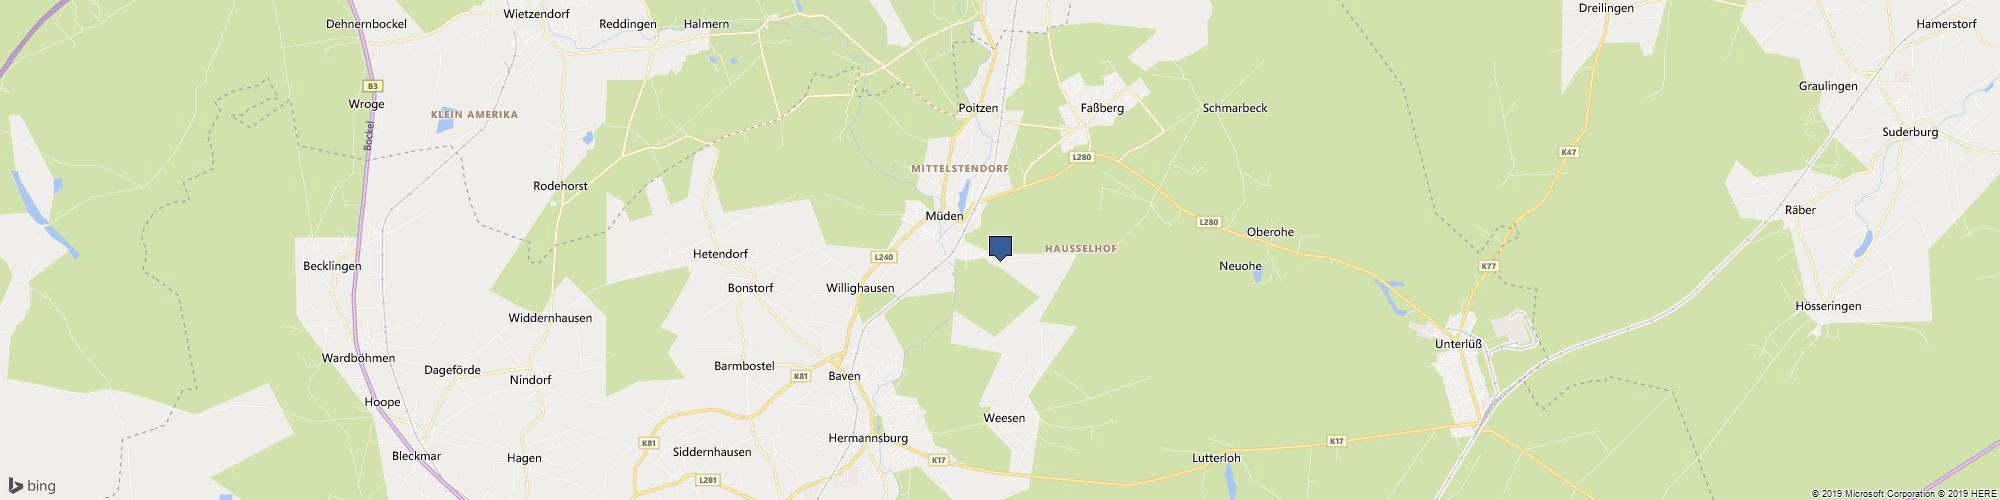This screenshot has height=500, width=2000.
Task: Click the HAUSSELHOF area label
Action: pyautogui.click(x=1080, y=248)
